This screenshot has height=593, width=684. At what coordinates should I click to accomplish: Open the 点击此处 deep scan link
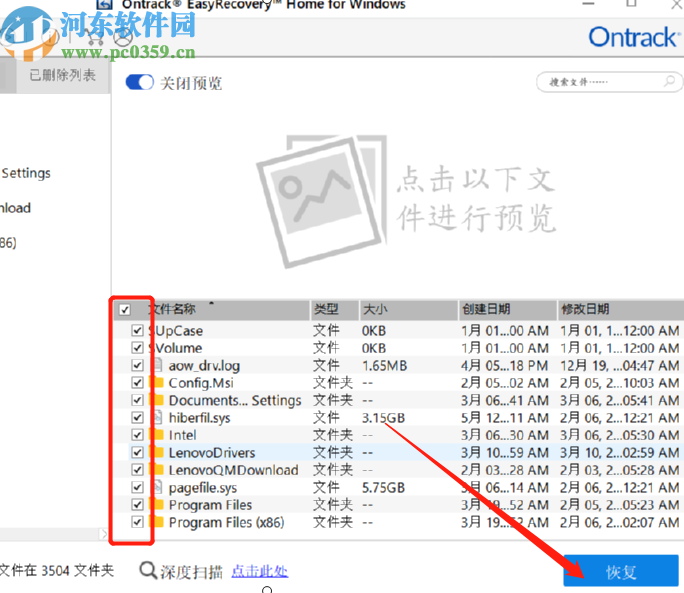pos(260,571)
